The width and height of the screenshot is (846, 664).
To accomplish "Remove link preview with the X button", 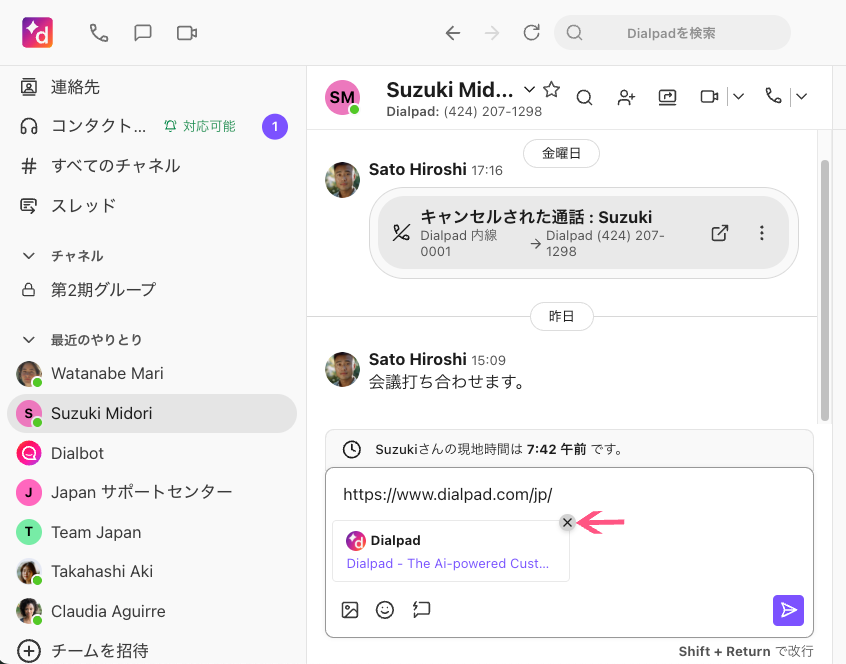I will (x=567, y=522).
